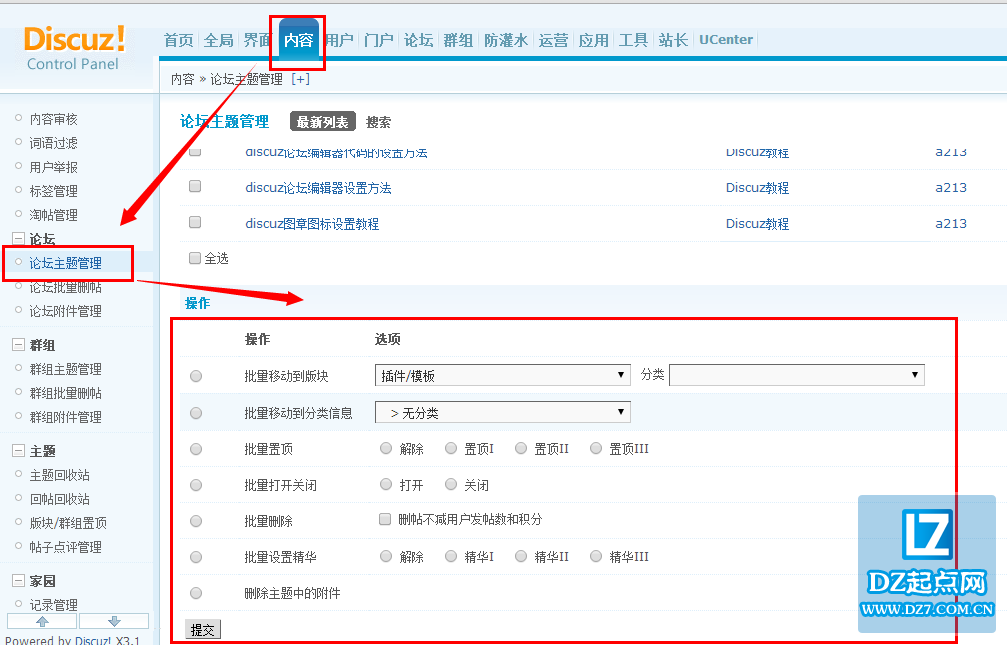Tick the 全选 select-all checkbox
The height and width of the screenshot is (645, 1007).
pyautogui.click(x=195, y=258)
